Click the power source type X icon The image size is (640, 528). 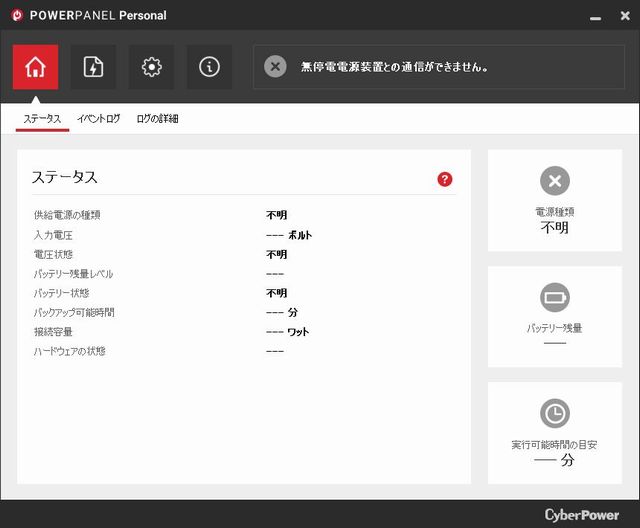[555, 181]
